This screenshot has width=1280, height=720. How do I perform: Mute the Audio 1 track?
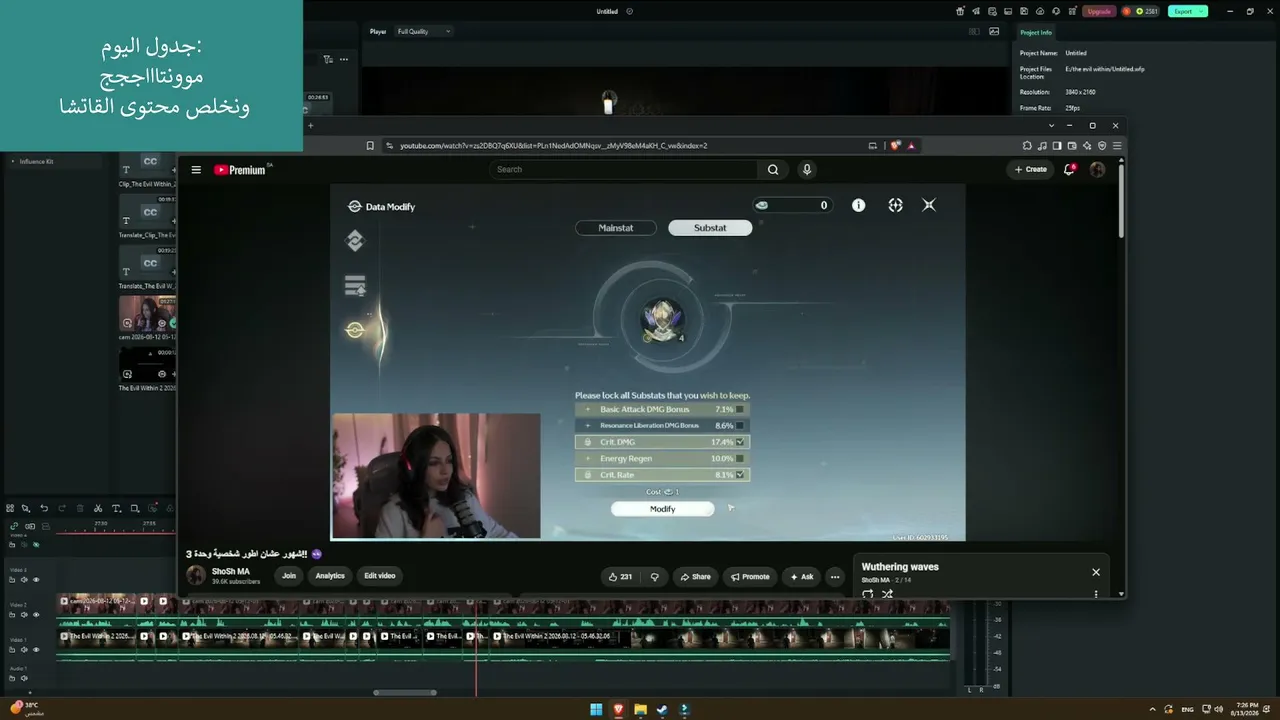pos(24,678)
